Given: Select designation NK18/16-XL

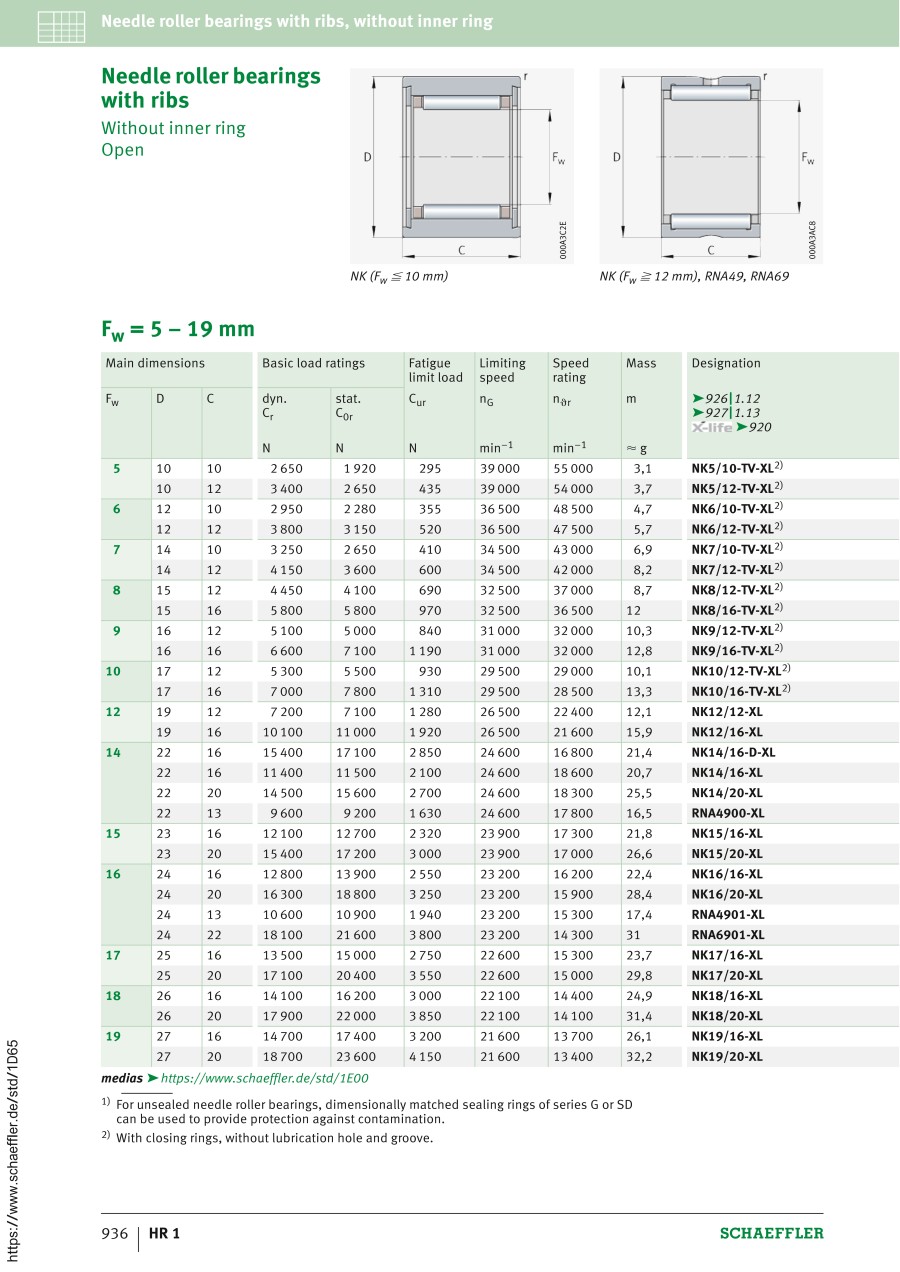Looking at the screenshot, I should pyautogui.click(x=727, y=996).
